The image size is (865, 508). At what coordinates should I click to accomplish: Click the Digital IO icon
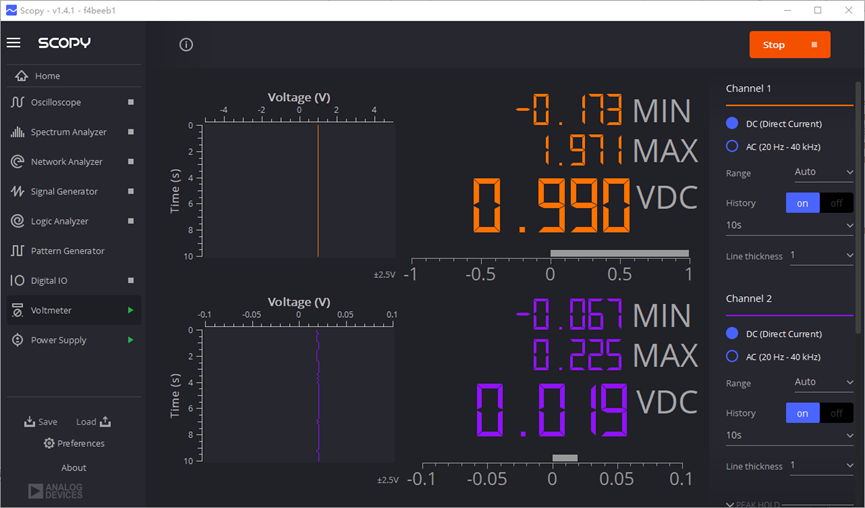18,281
